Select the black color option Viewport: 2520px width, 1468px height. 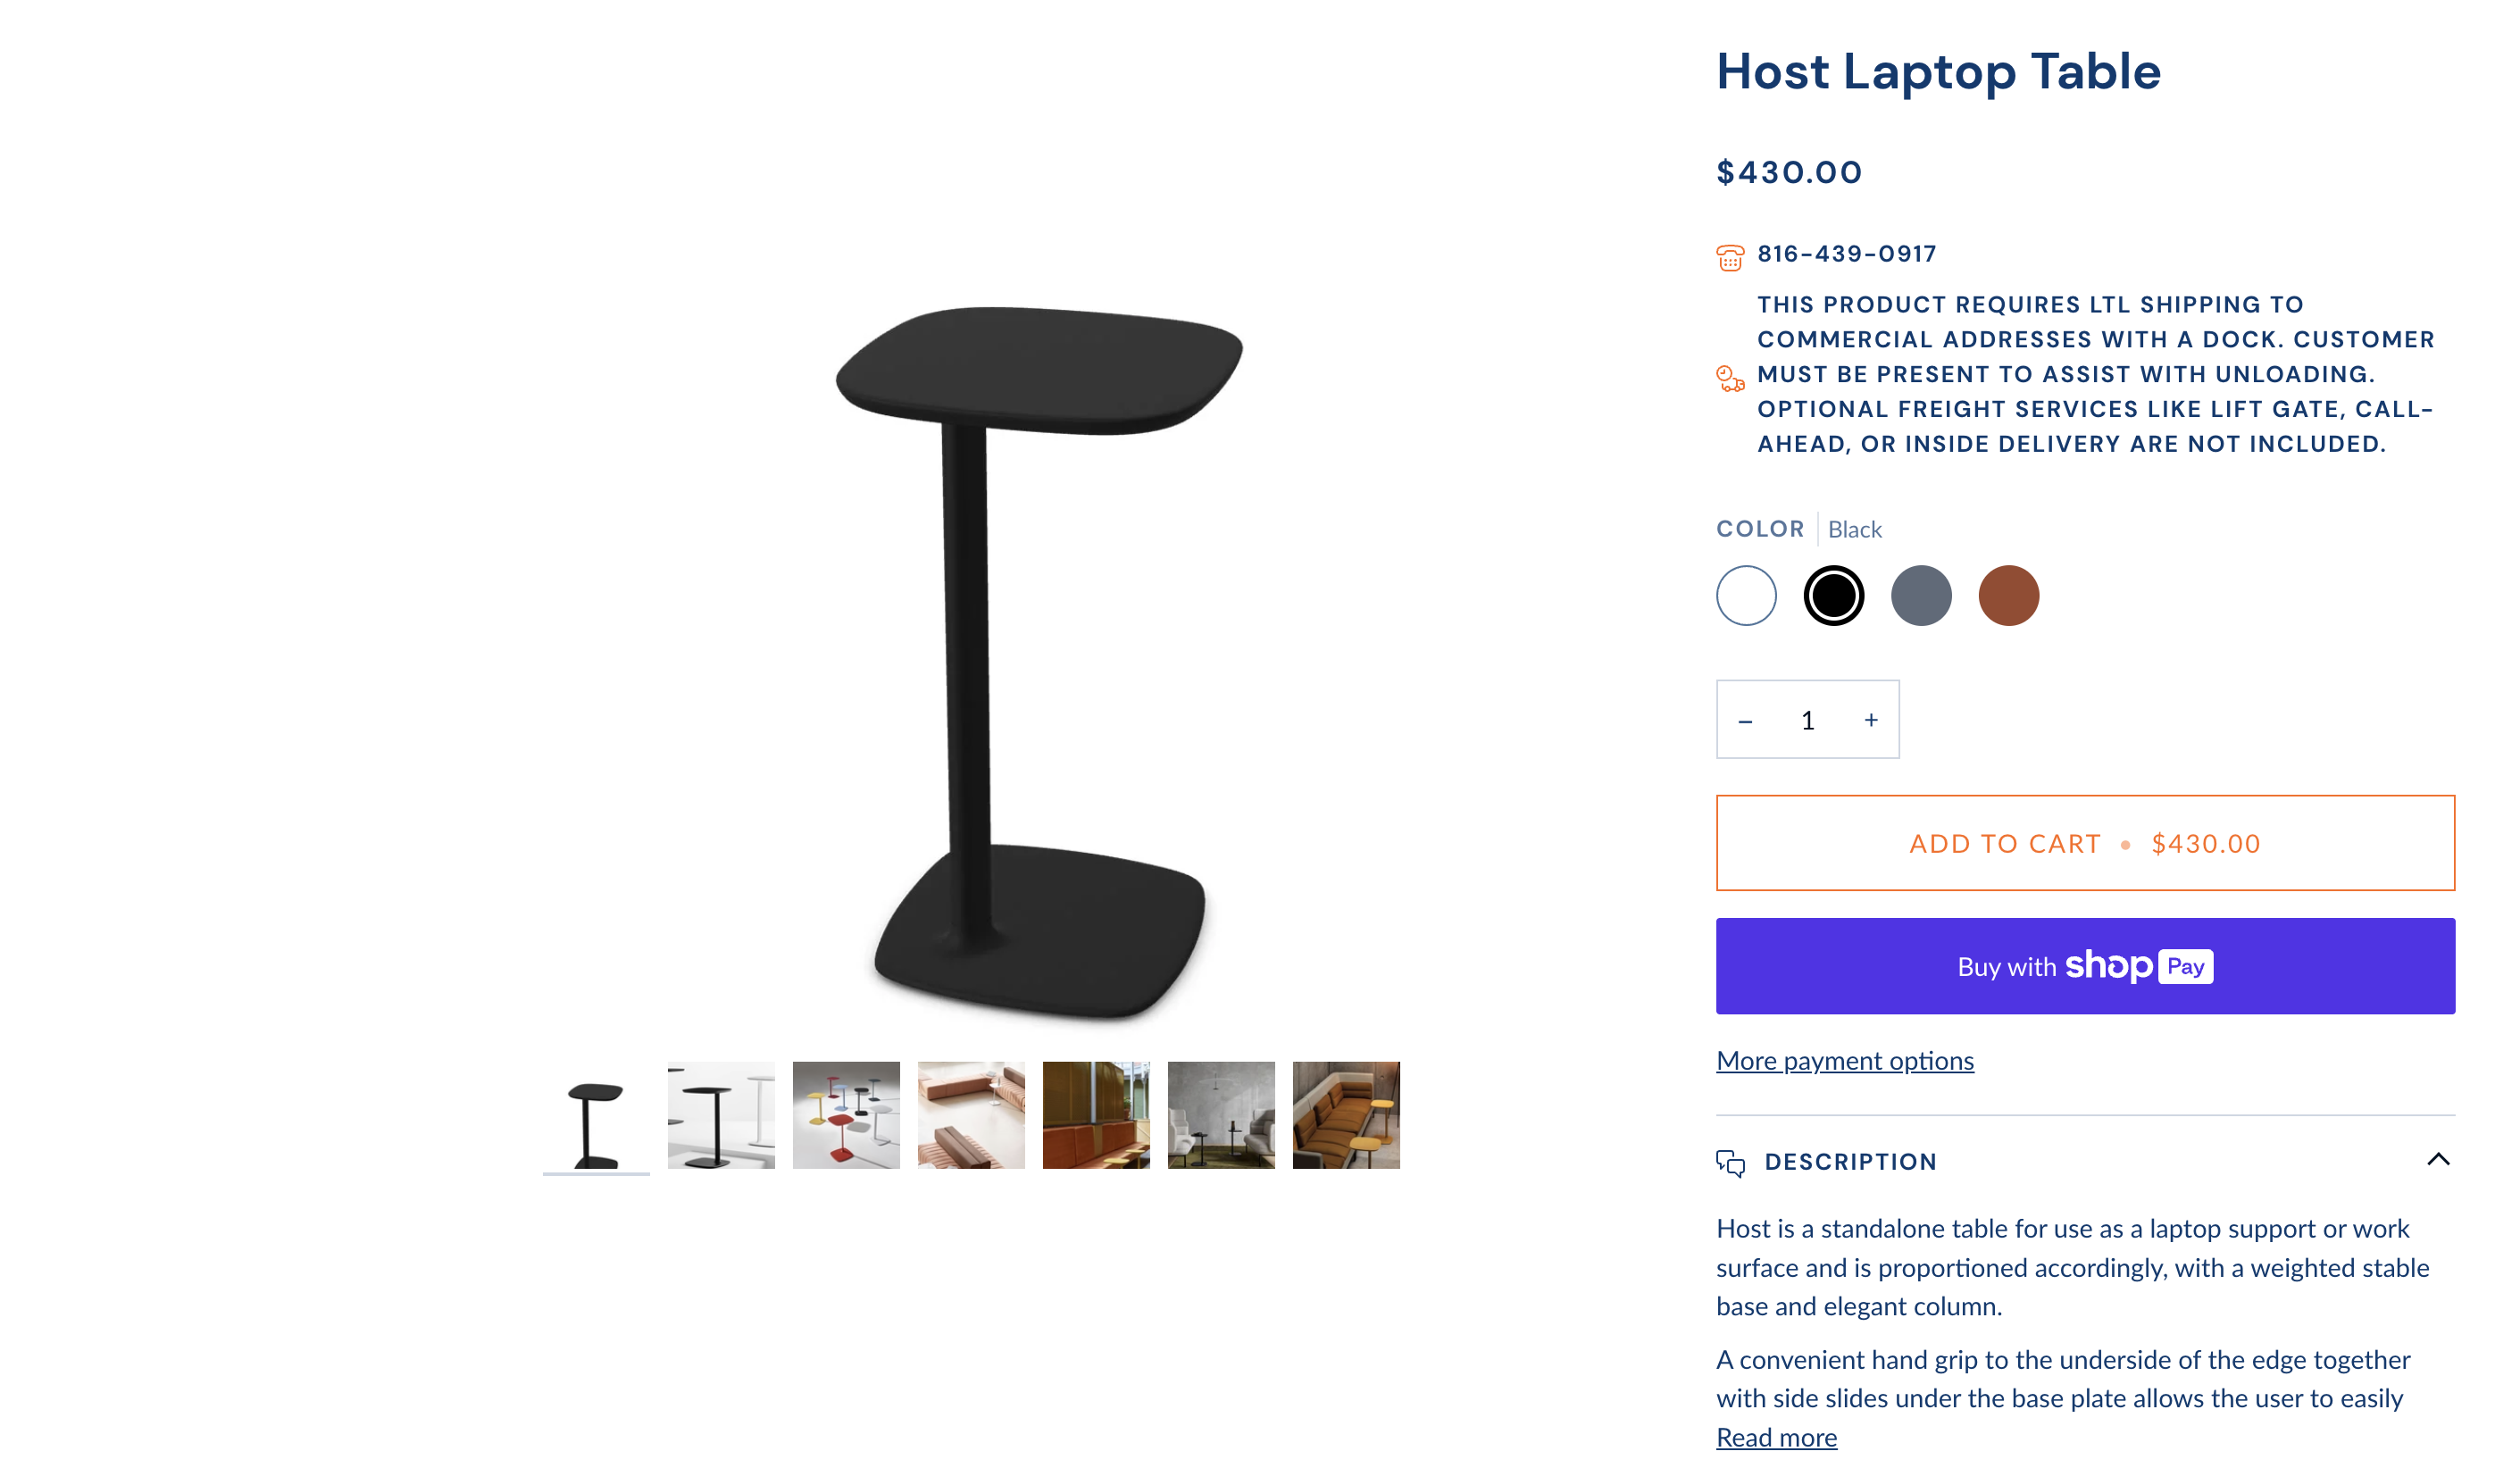coord(1833,596)
